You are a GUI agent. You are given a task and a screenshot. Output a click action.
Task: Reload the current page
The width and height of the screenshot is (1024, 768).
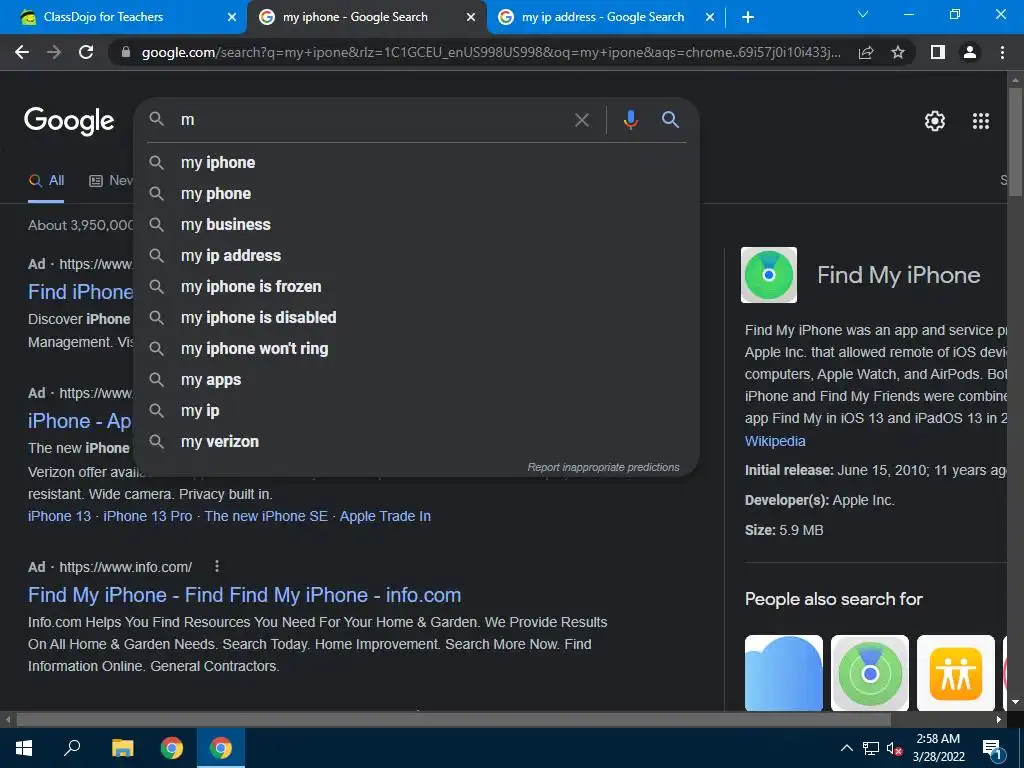click(86, 52)
